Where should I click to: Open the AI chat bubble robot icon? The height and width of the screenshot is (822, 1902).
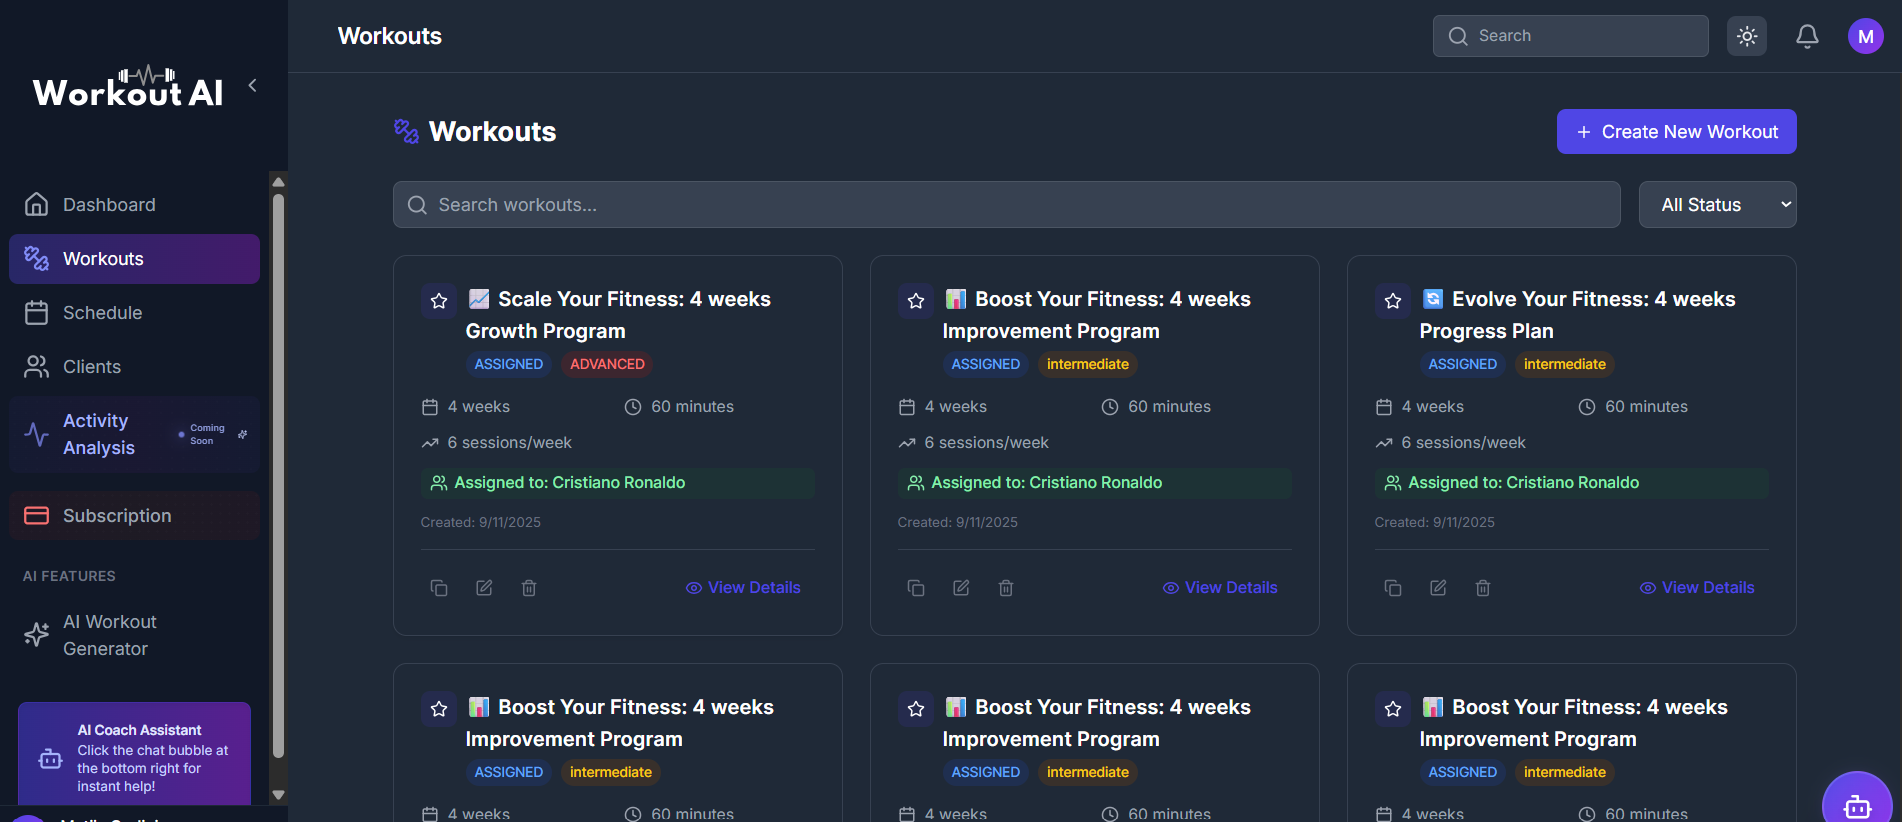coord(1857,804)
